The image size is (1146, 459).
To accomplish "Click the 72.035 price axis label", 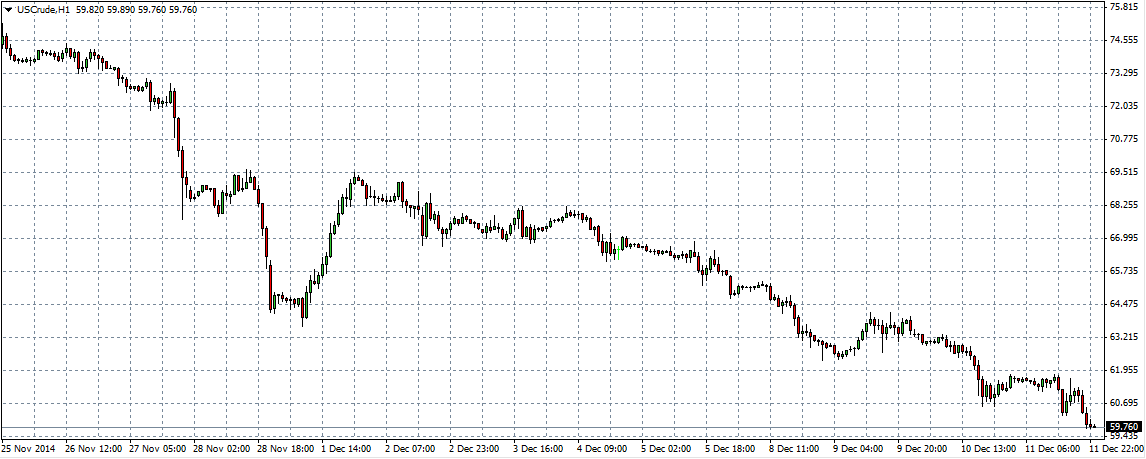I will tap(1124, 106).
